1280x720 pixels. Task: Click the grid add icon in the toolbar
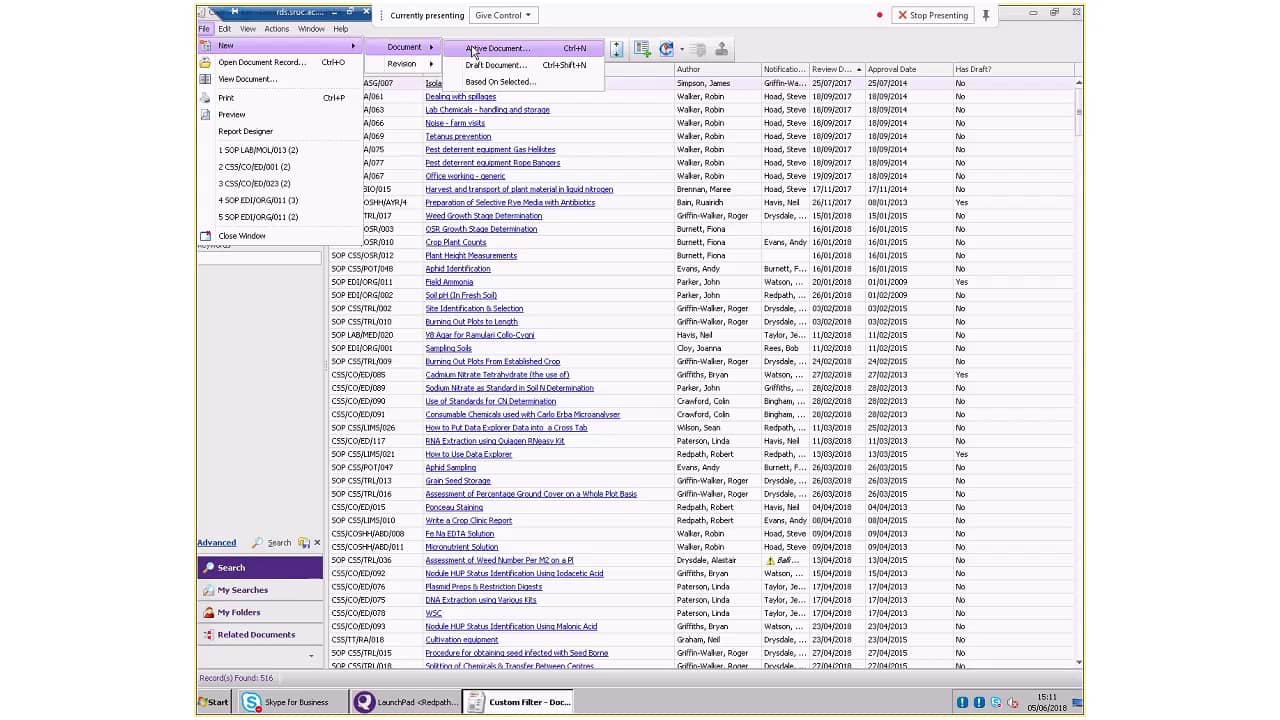pyautogui.click(x=642, y=49)
